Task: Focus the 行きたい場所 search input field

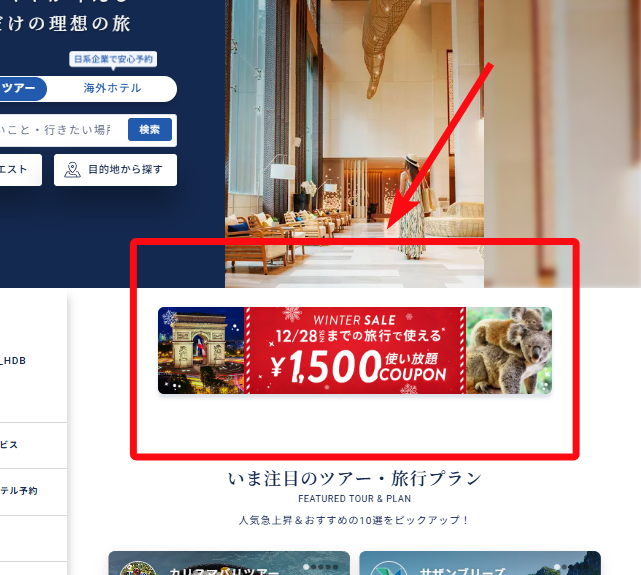Action: click(61, 130)
